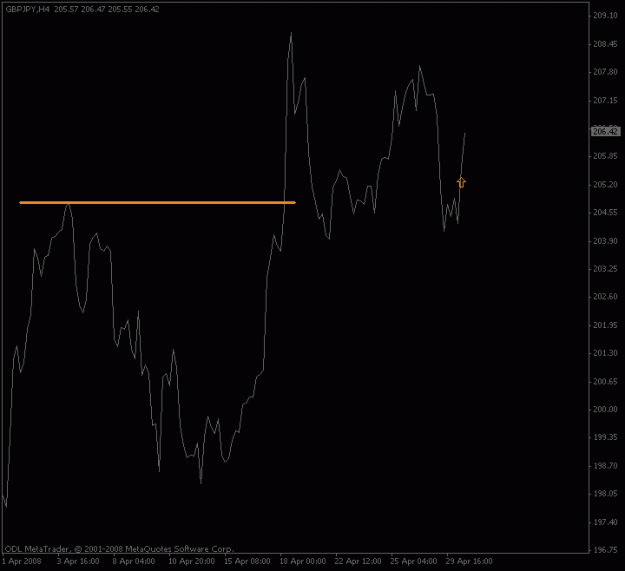
Task: Click the 201.95 price axis label
Action: (x=605, y=325)
